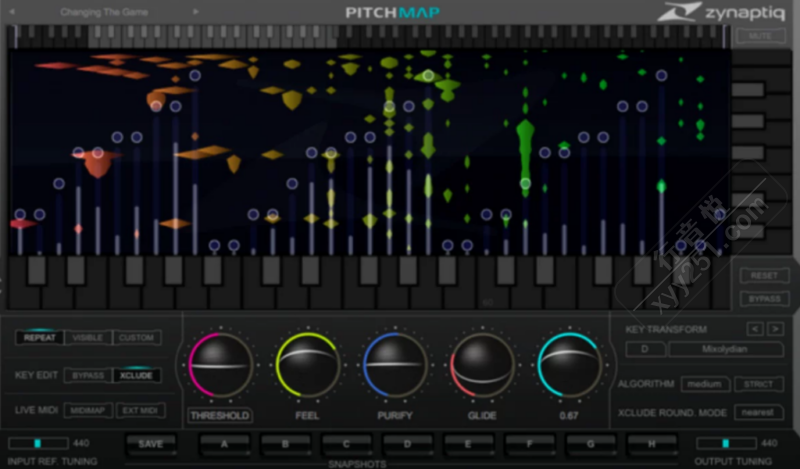Select the VISIBLE mapping mode
The image size is (800, 469).
click(88, 337)
